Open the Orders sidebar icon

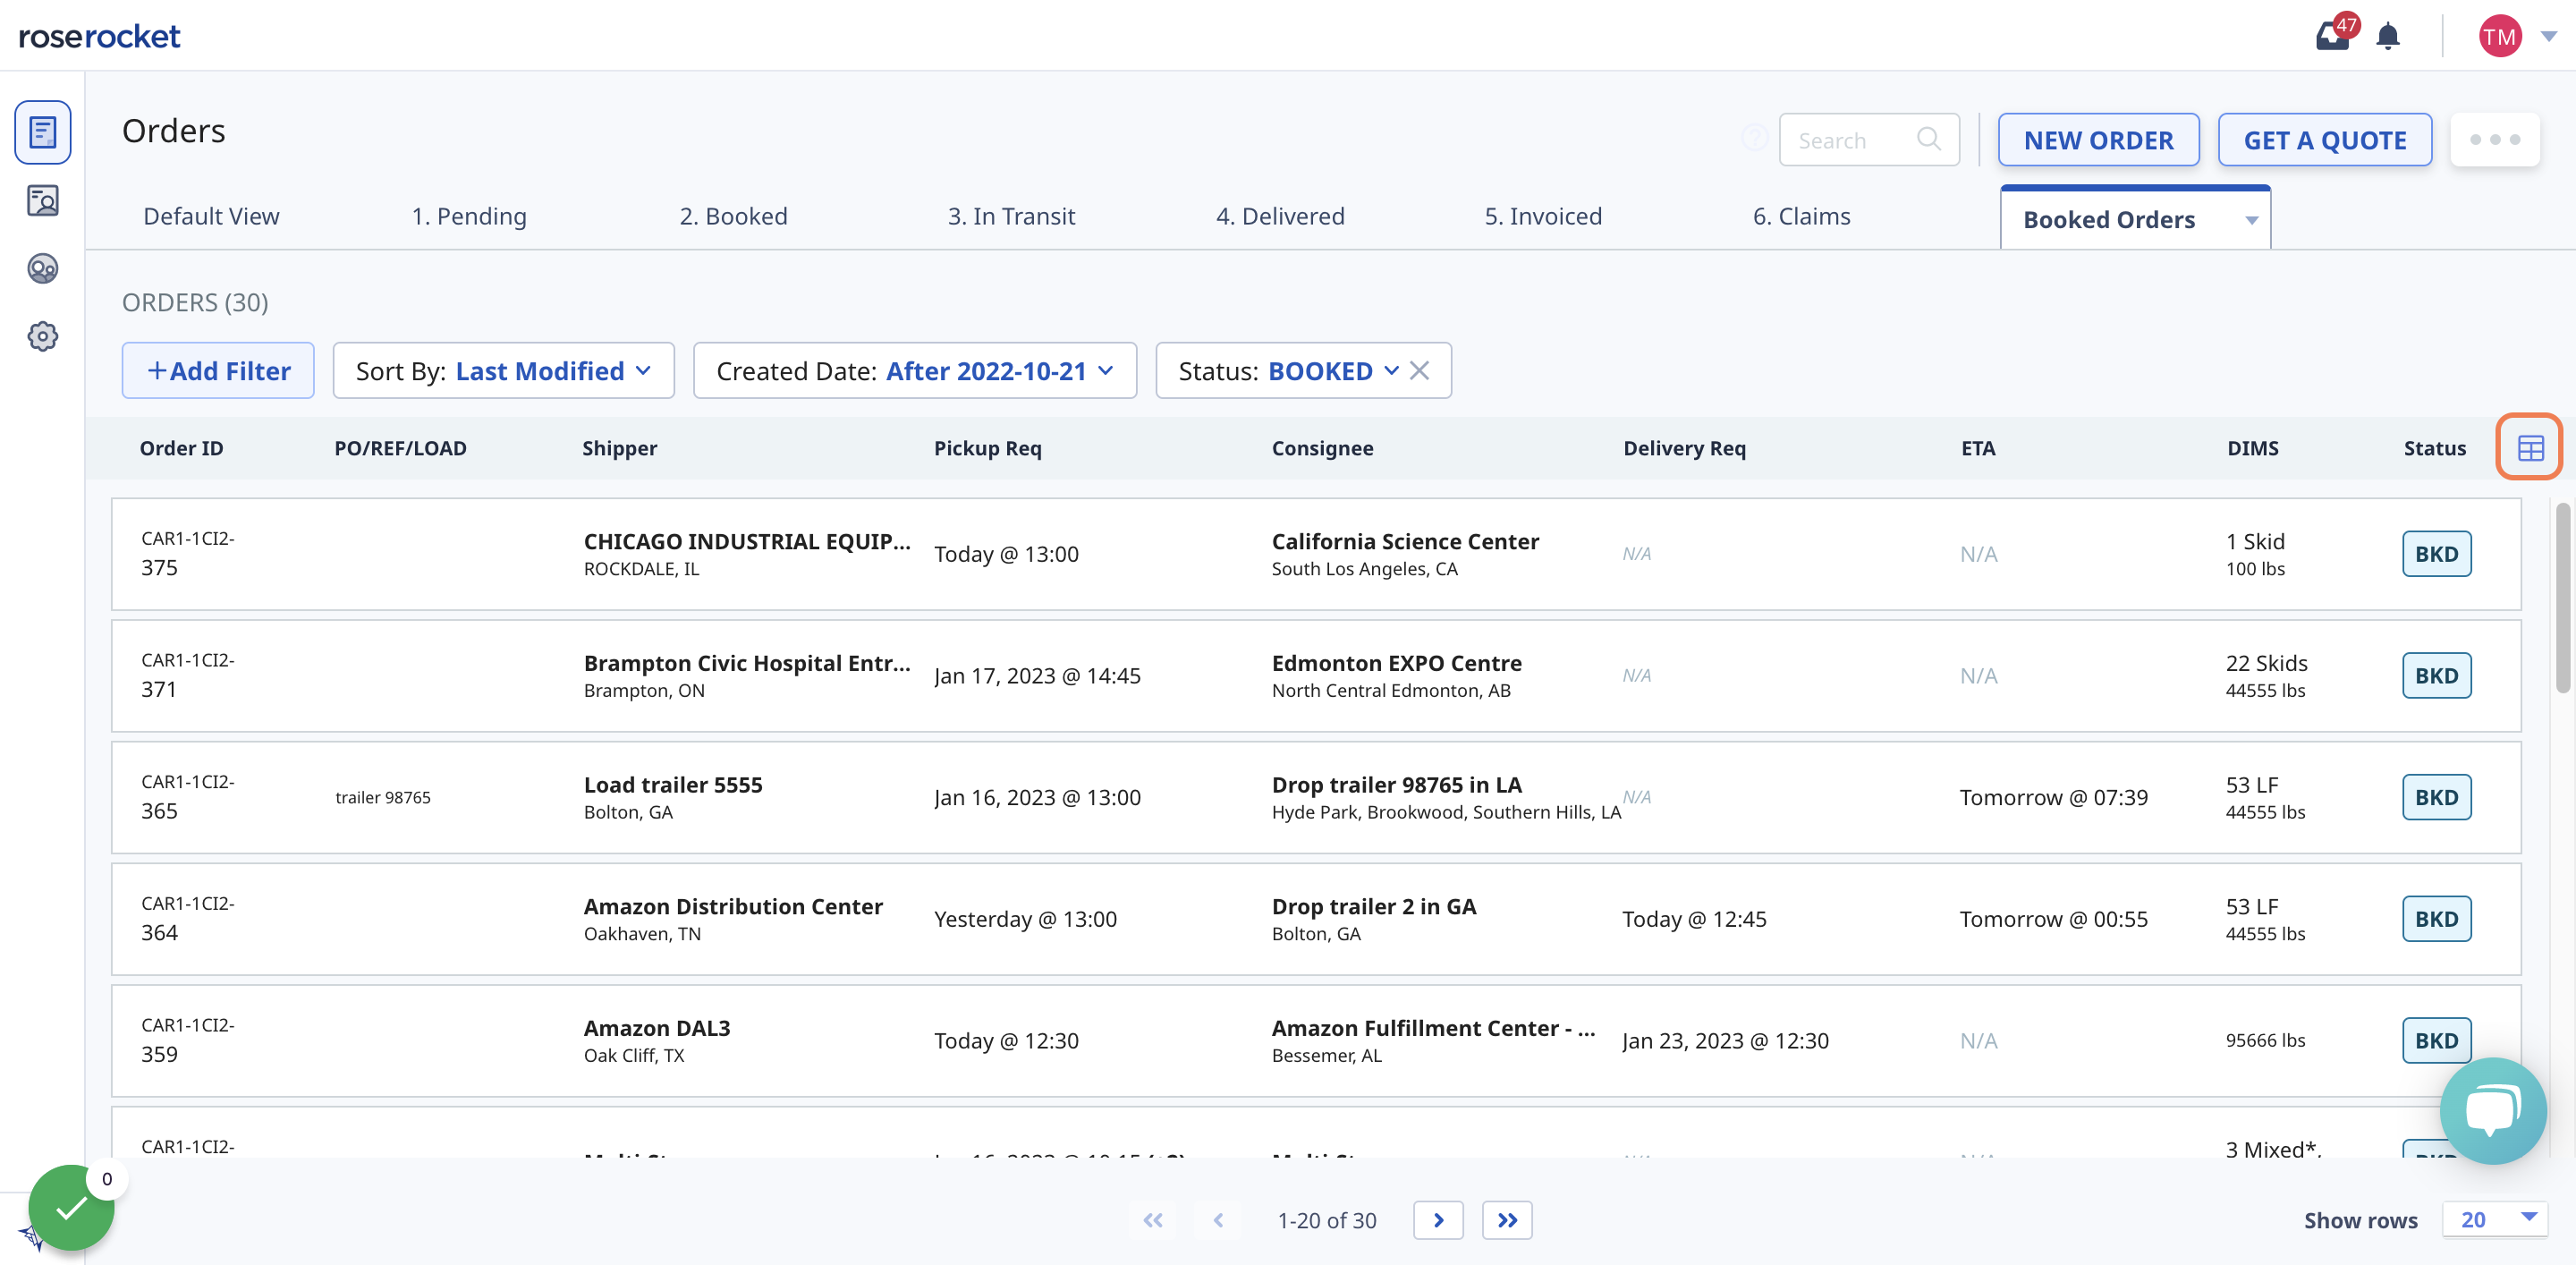click(42, 132)
